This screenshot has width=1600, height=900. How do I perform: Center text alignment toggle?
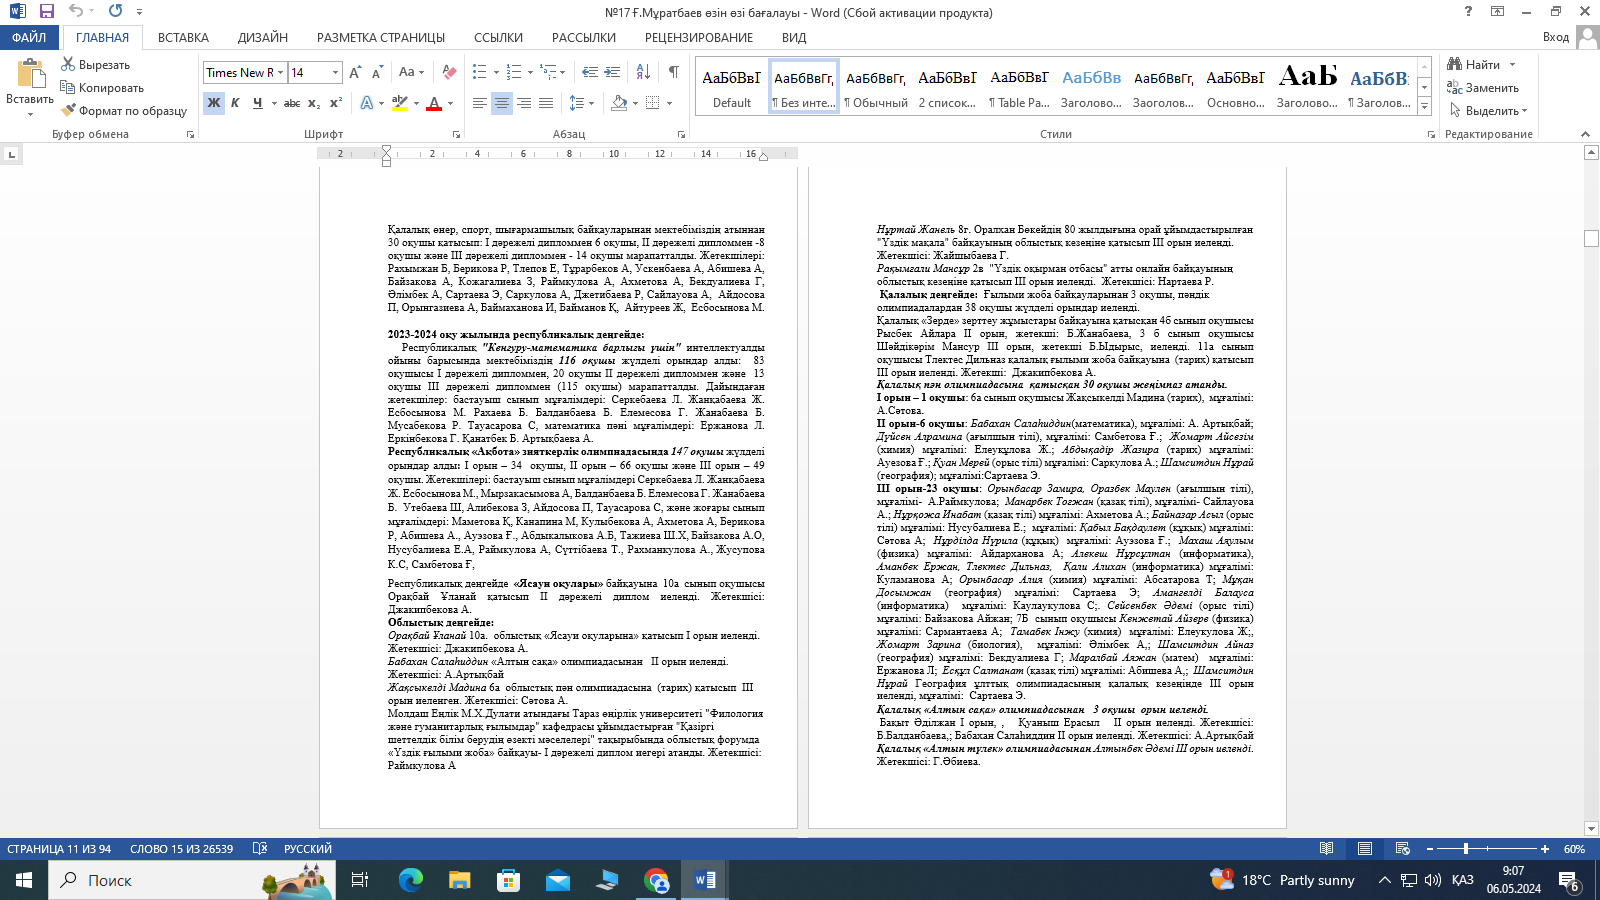(x=502, y=103)
